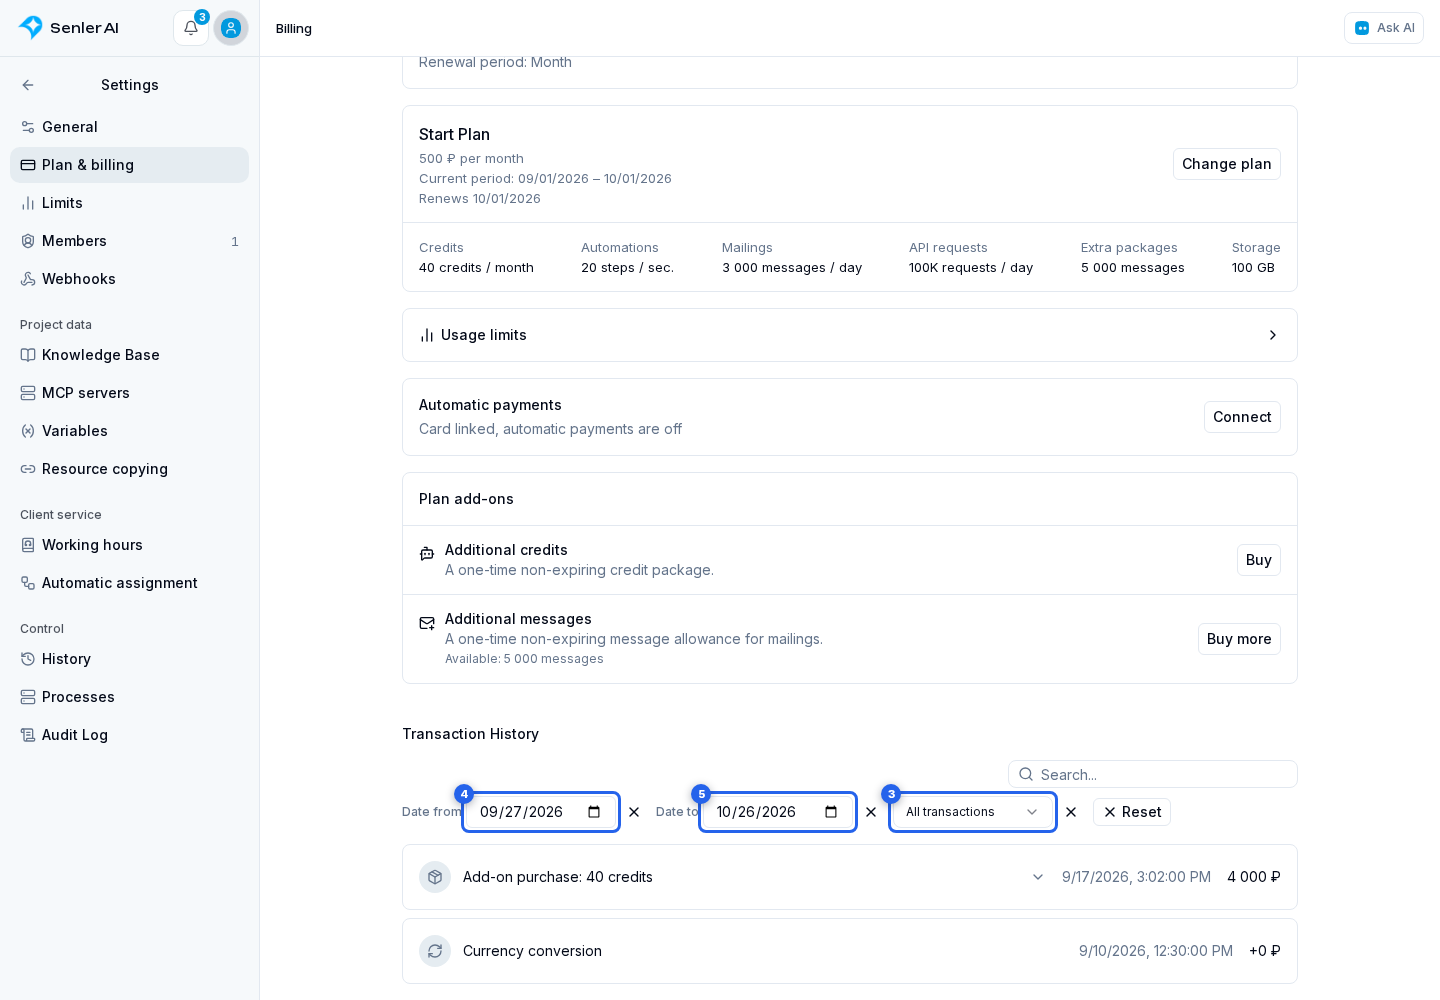Click the Currency conversion transaction row

[x=850, y=951]
